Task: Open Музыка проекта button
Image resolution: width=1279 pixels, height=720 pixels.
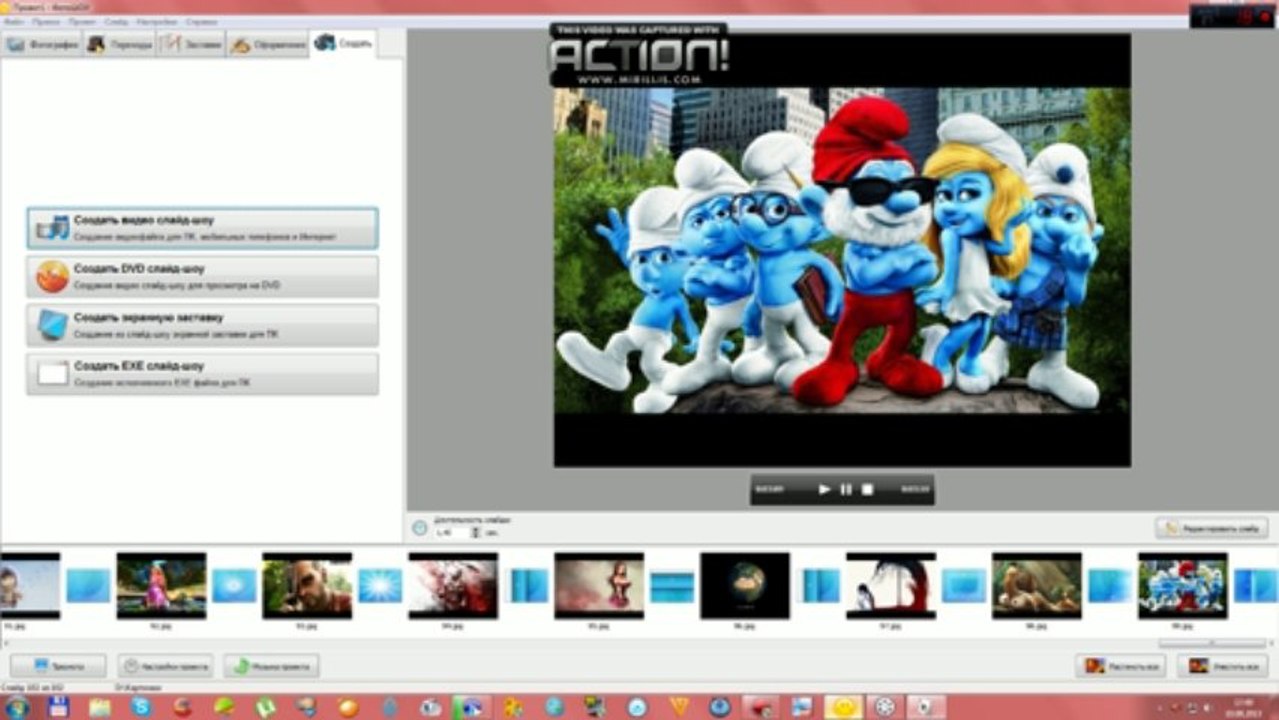Action: click(271, 665)
